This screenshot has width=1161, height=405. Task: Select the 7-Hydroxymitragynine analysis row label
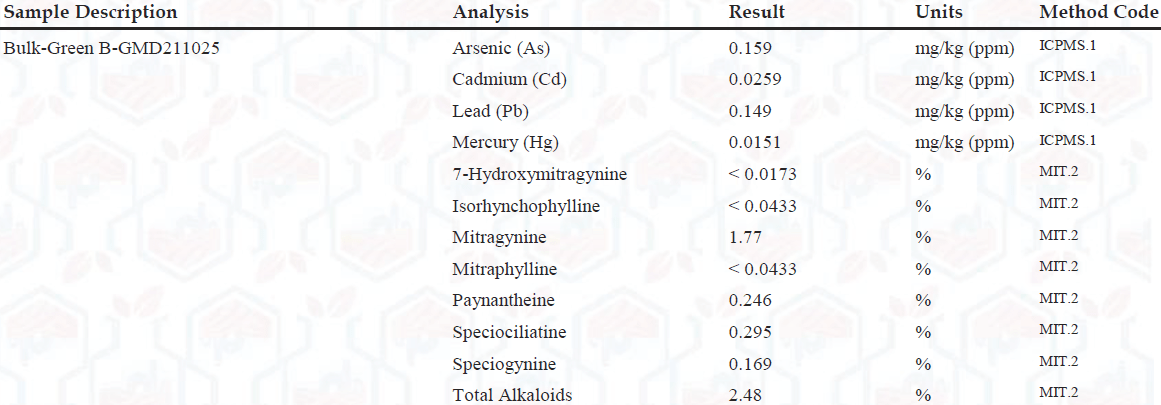(x=539, y=174)
